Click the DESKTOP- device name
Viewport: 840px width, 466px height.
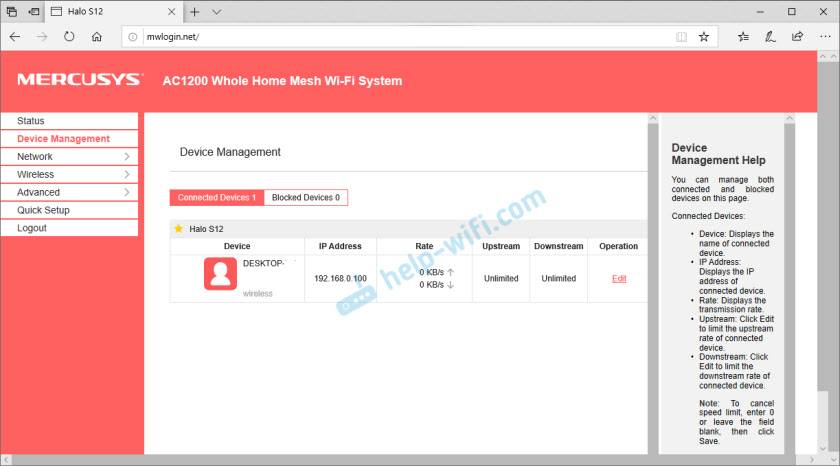(264, 264)
